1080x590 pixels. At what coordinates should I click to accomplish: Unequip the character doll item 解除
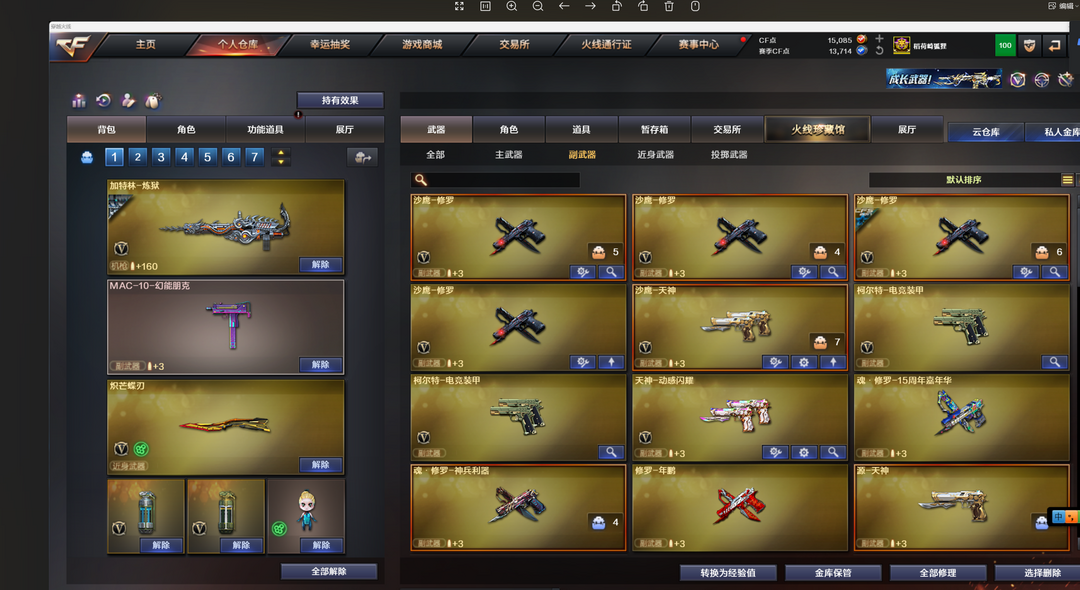[x=321, y=545]
